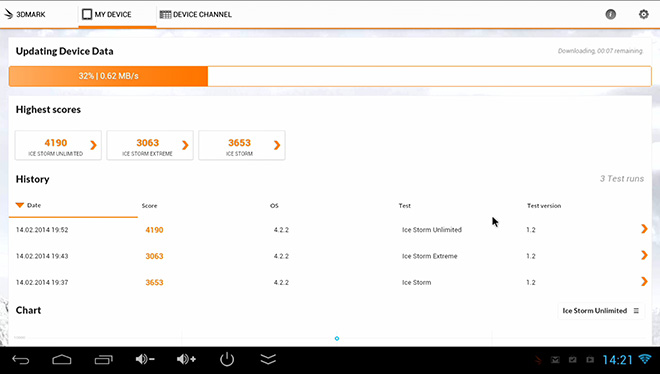Click the 'Downloading, 00:07 remaining' status text
Image resolution: width=660 pixels, height=374 pixels.
(601, 51)
